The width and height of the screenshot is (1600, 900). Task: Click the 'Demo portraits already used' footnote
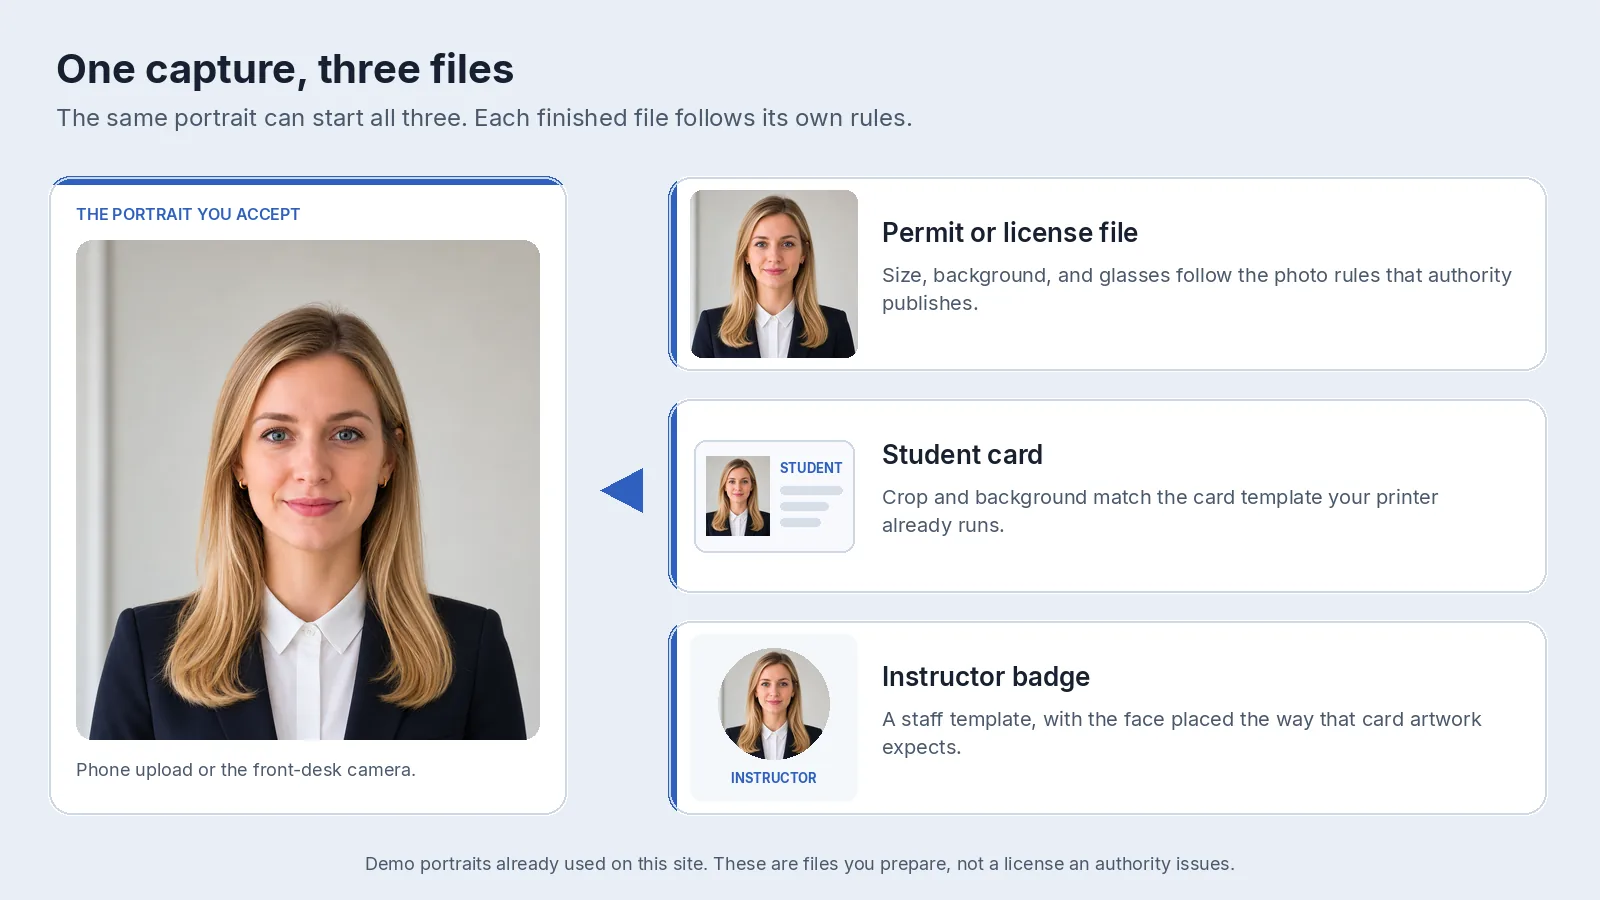(800, 864)
